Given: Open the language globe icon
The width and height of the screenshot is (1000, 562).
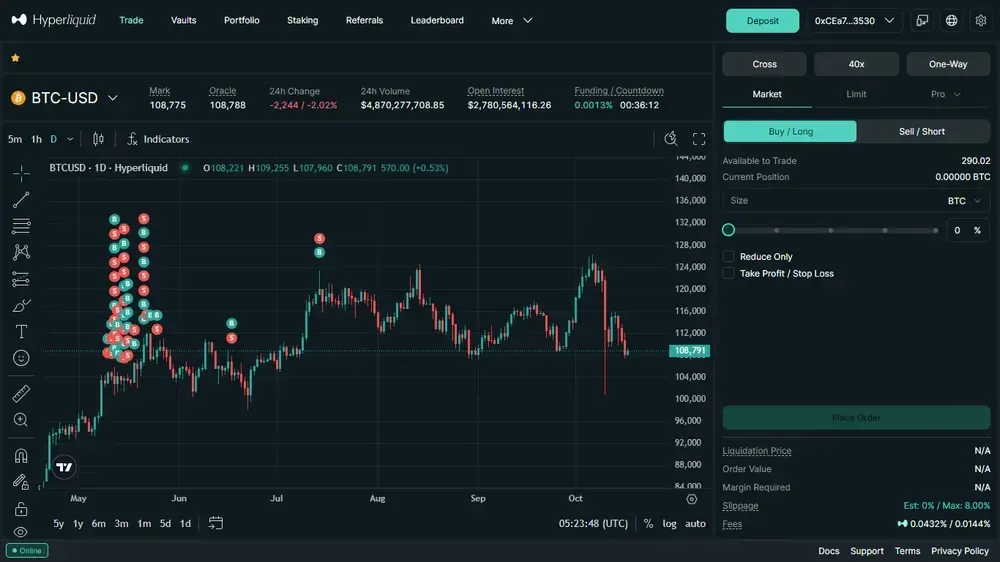Looking at the screenshot, I should pyautogui.click(x=952, y=20).
